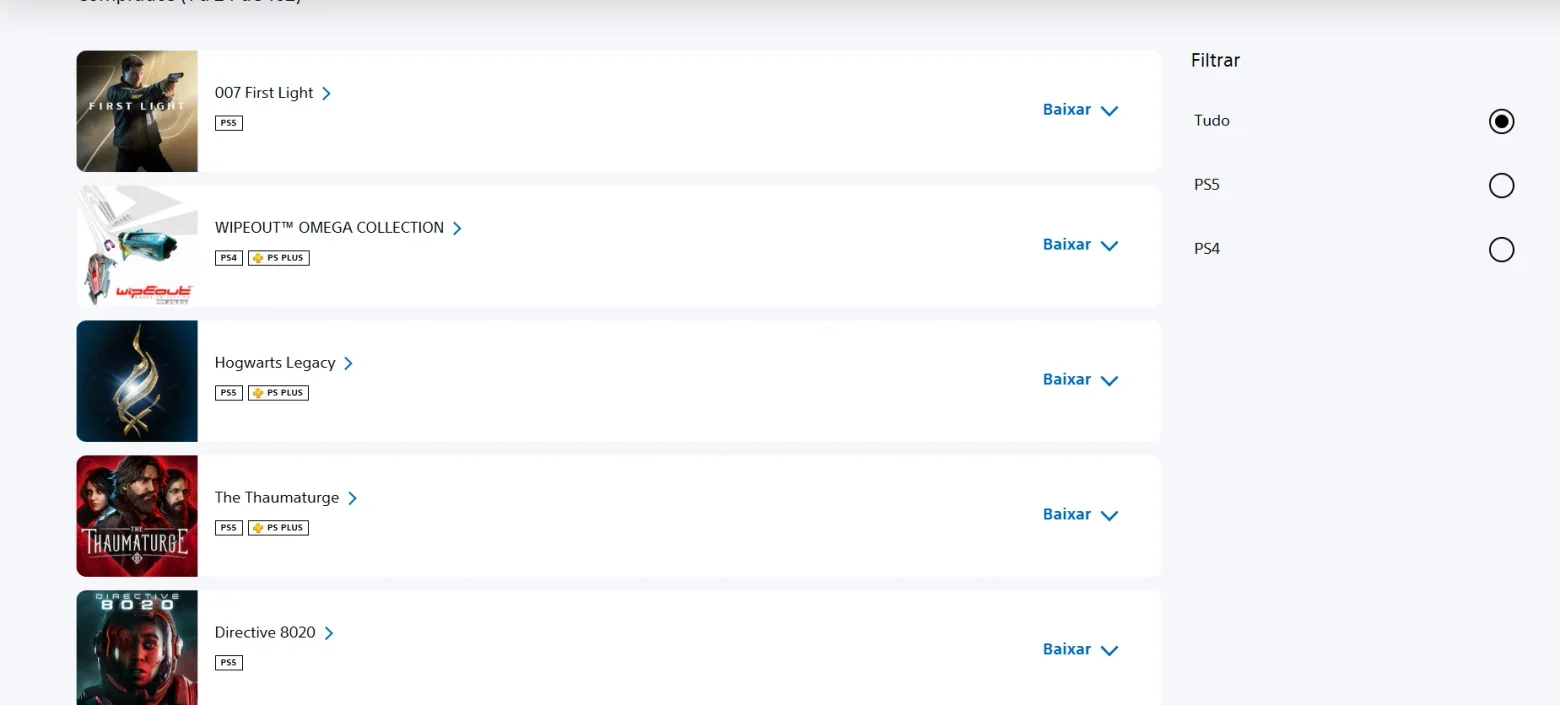Image resolution: width=1560 pixels, height=705 pixels.
Task: Click the PS Plus badge under The Thaumaturge
Action: tap(279, 528)
